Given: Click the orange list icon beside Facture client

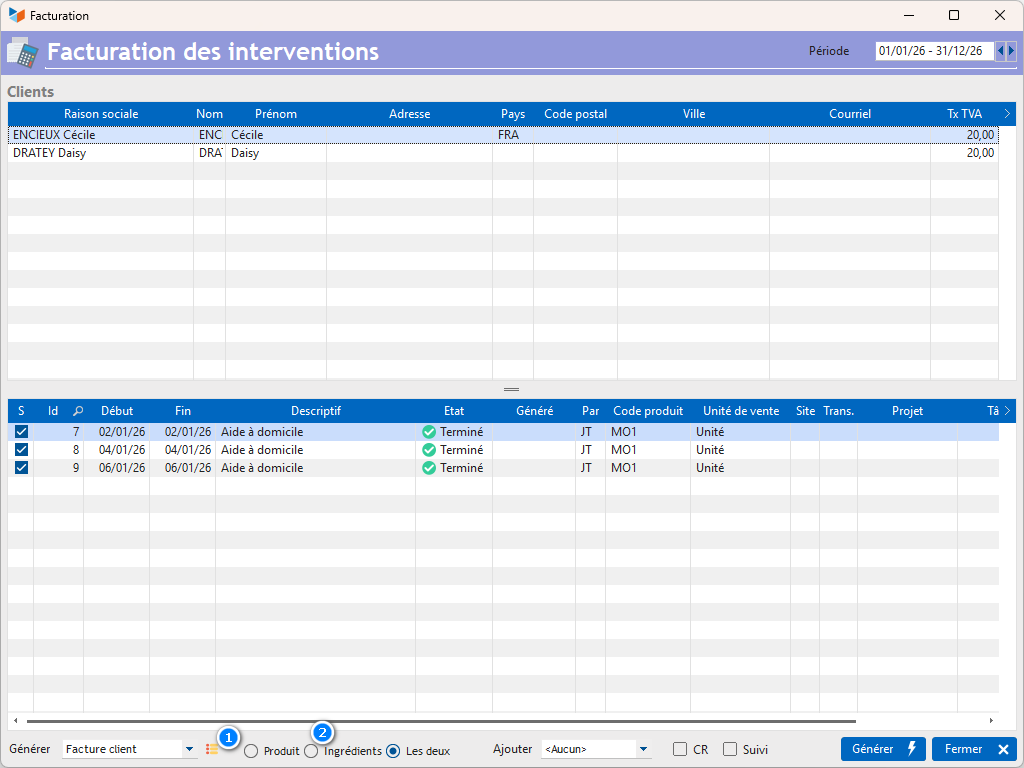Looking at the screenshot, I should point(212,749).
